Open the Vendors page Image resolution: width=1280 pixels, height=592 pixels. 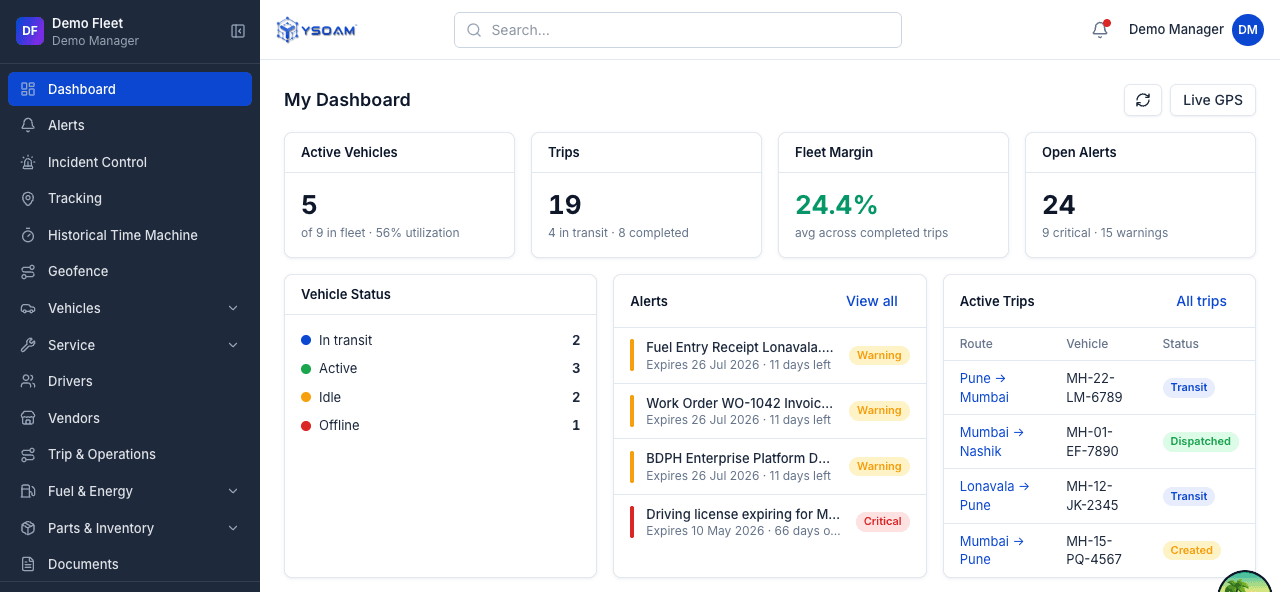[130, 418]
